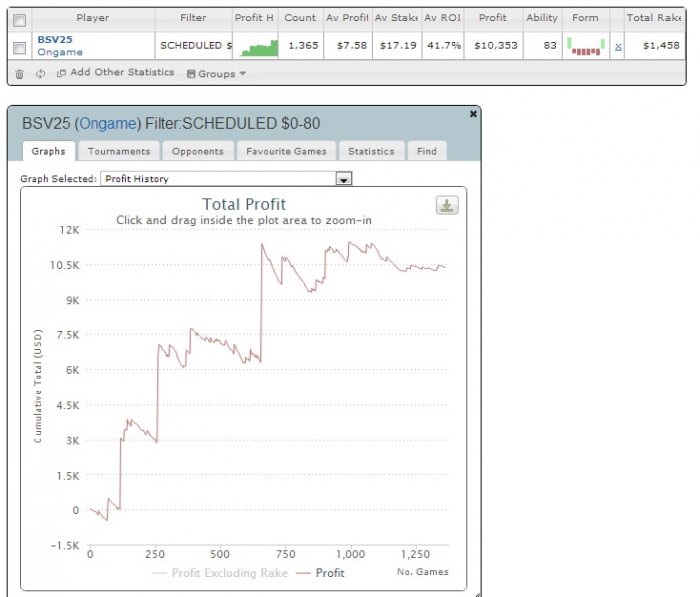The height and width of the screenshot is (597, 700).
Task: Click the SCHEDULED filter cell
Action: tap(194, 46)
